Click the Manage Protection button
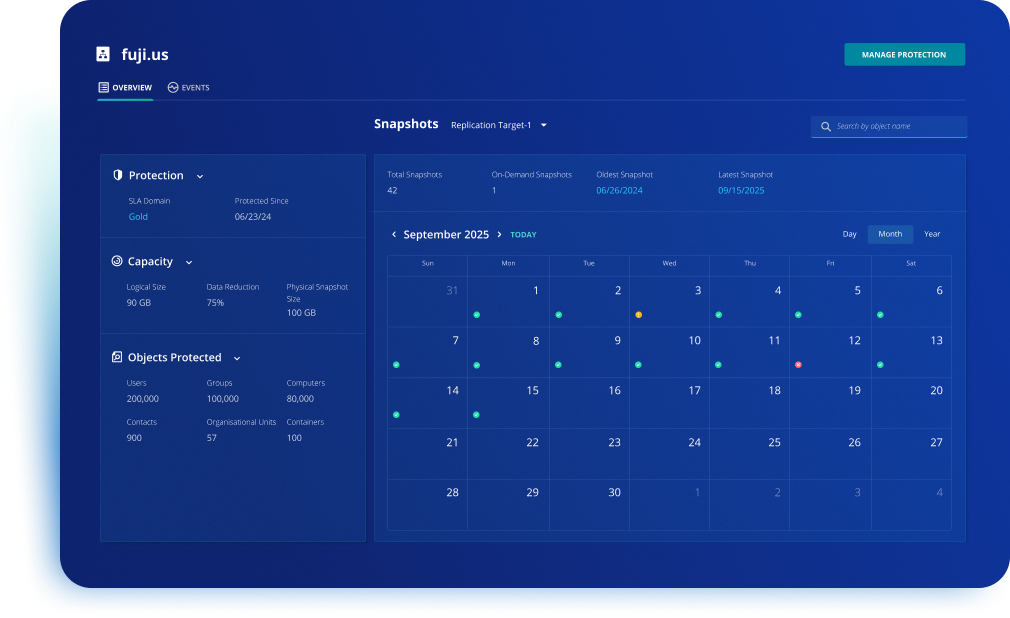 [904, 55]
